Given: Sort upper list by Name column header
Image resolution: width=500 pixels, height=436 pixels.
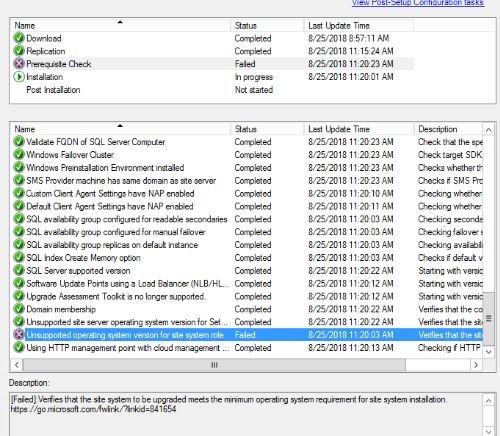Looking at the screenshot, I should click(121, 26).
